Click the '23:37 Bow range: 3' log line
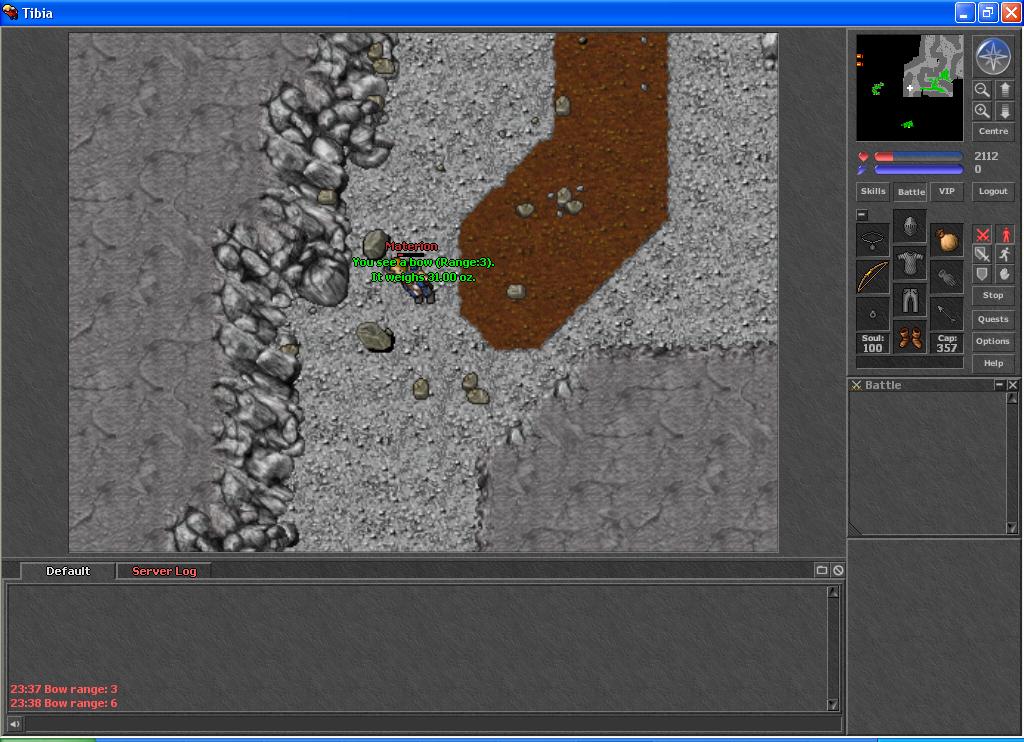Image resolution: width=1024 pixels, height=742 pixels. (63, 688)
